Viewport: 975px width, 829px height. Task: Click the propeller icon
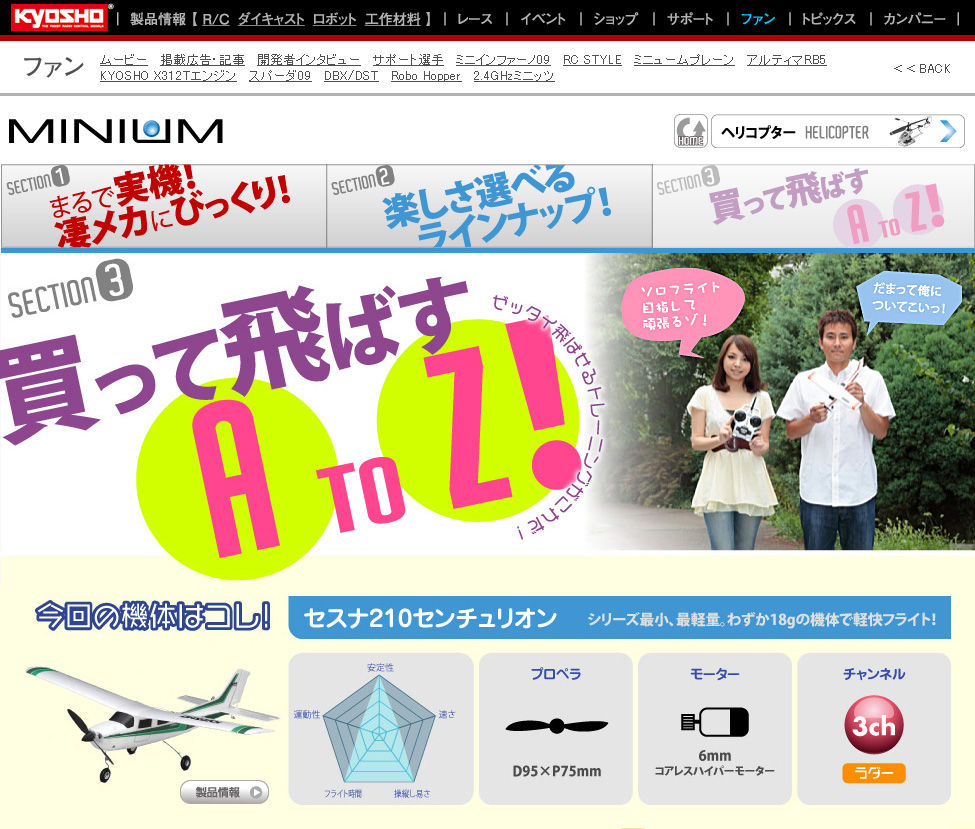pyautogui.click(x=557, y=725)
